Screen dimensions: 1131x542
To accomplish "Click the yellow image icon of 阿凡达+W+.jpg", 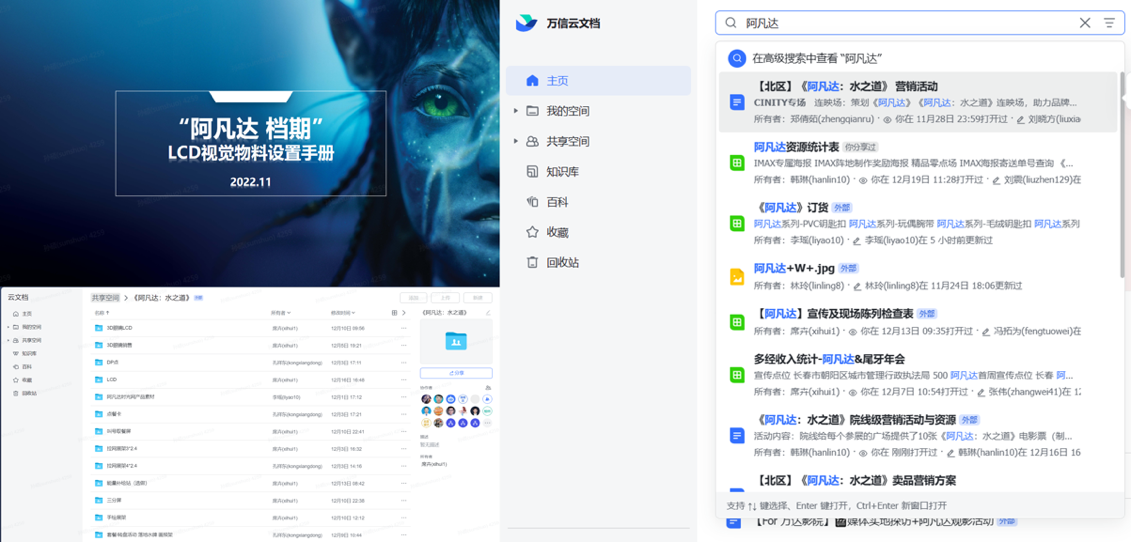I will tap(736, 277).
